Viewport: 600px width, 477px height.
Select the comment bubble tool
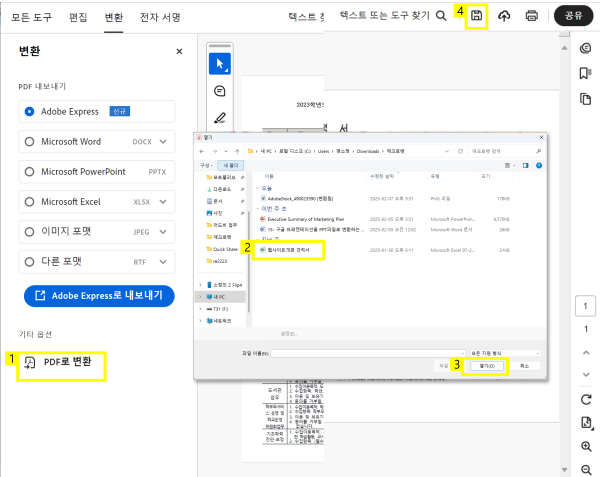coord(220,91)
